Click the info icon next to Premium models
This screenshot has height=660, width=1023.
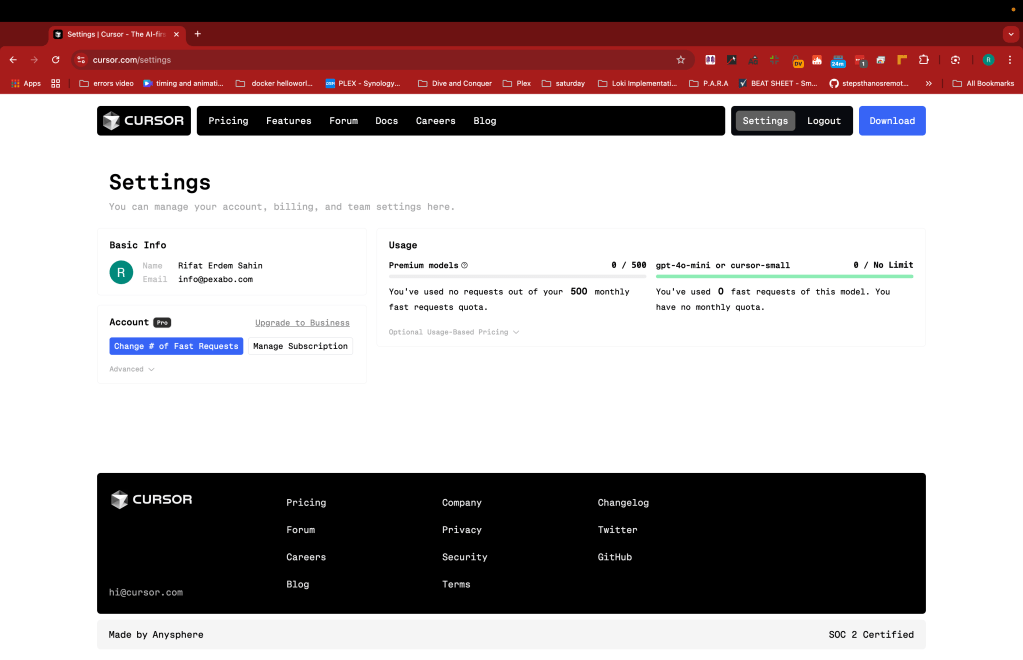tap(465, 265)
